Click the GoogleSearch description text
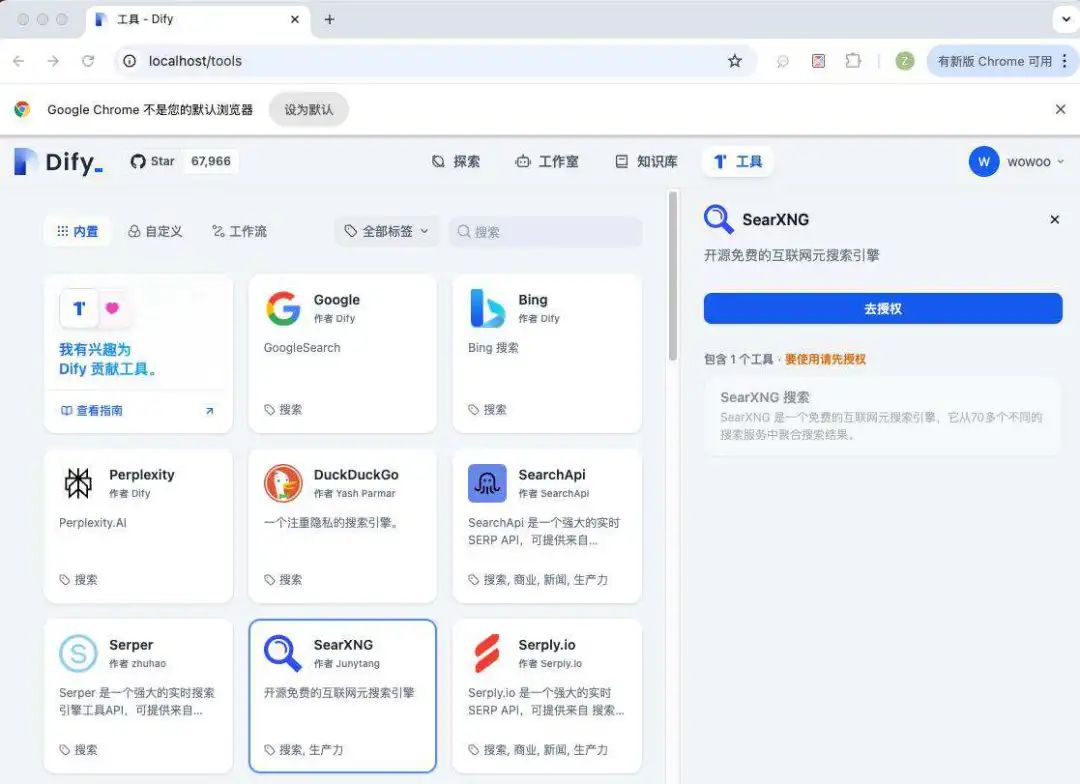 click(x=302, y=348)
